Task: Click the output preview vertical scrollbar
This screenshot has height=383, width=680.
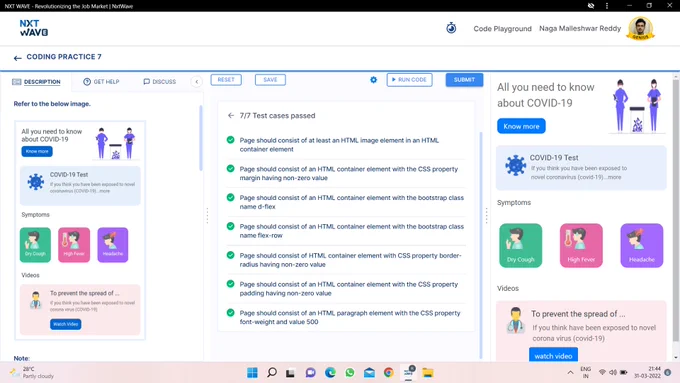Action: 676,210
